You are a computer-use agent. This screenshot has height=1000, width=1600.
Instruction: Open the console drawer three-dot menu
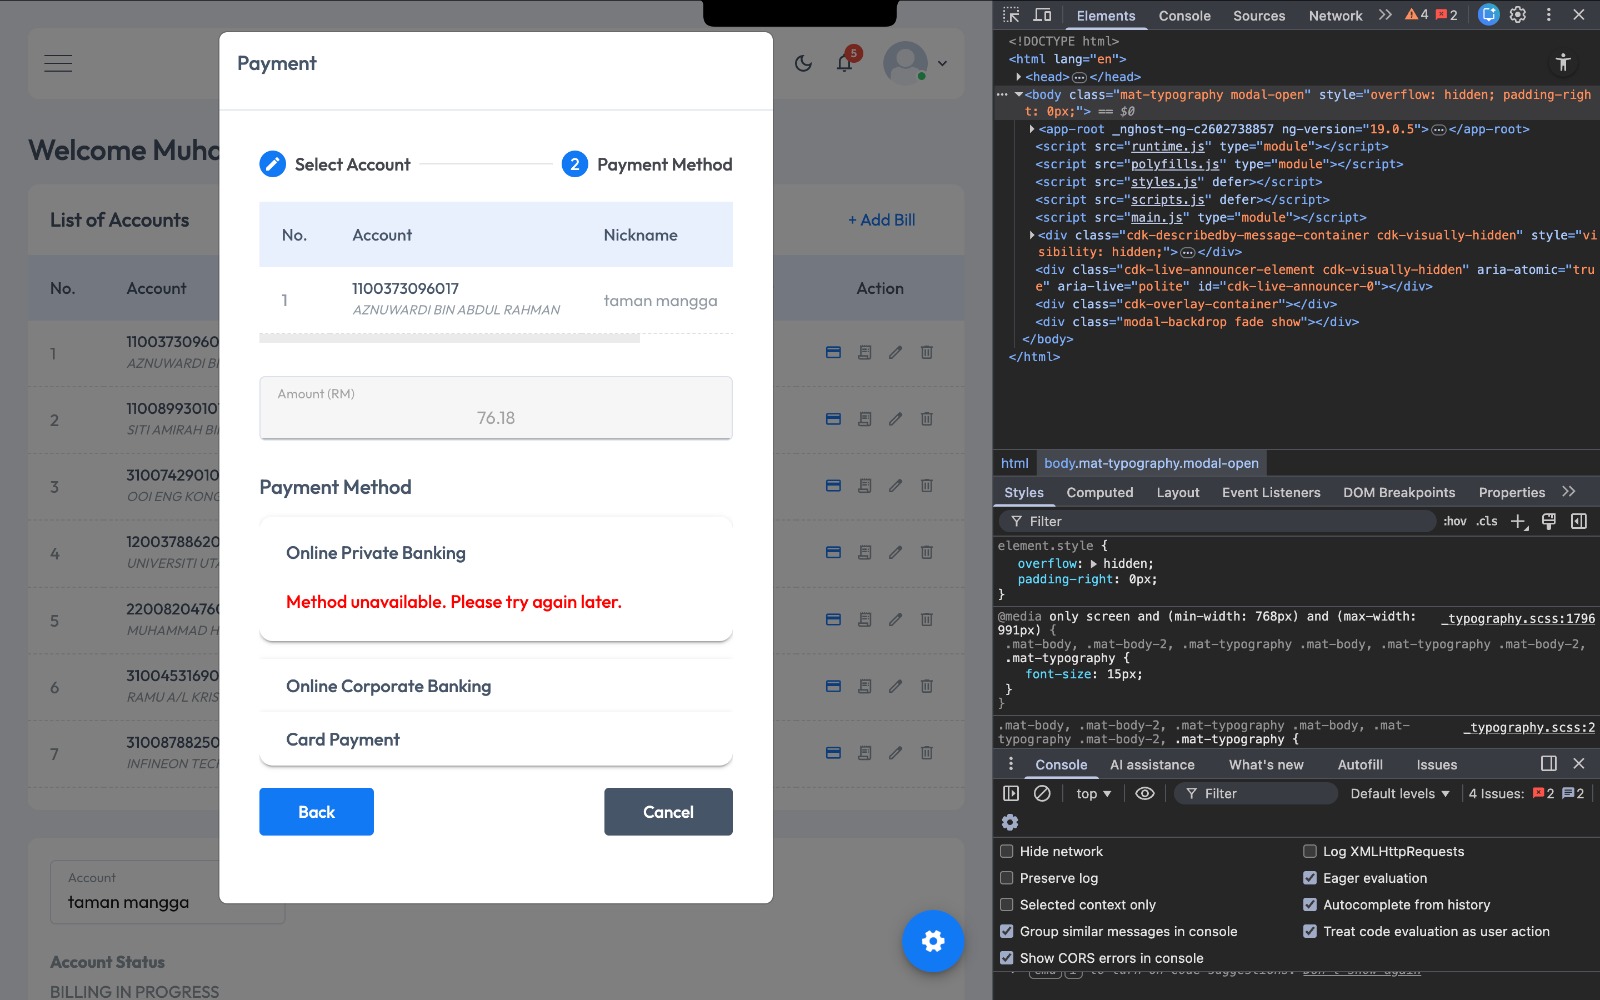pos(1011,764)
